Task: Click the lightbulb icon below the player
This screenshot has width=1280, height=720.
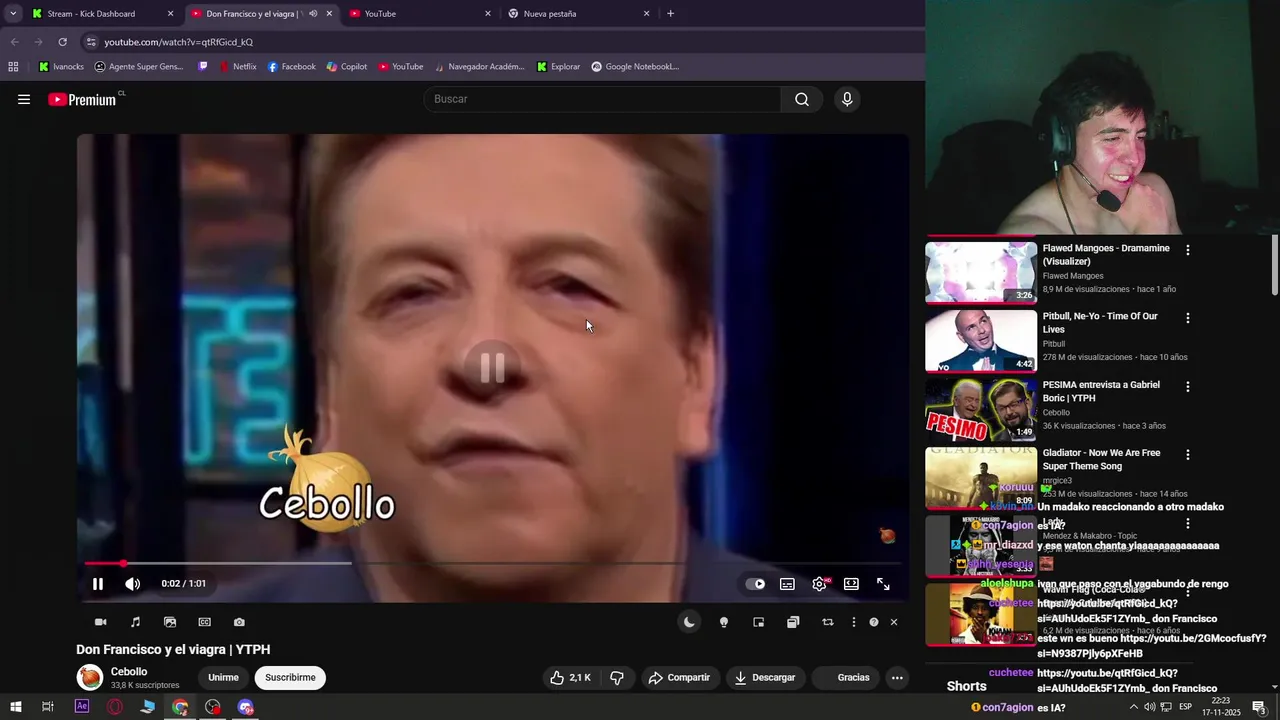Action: [x=724, y=622]
